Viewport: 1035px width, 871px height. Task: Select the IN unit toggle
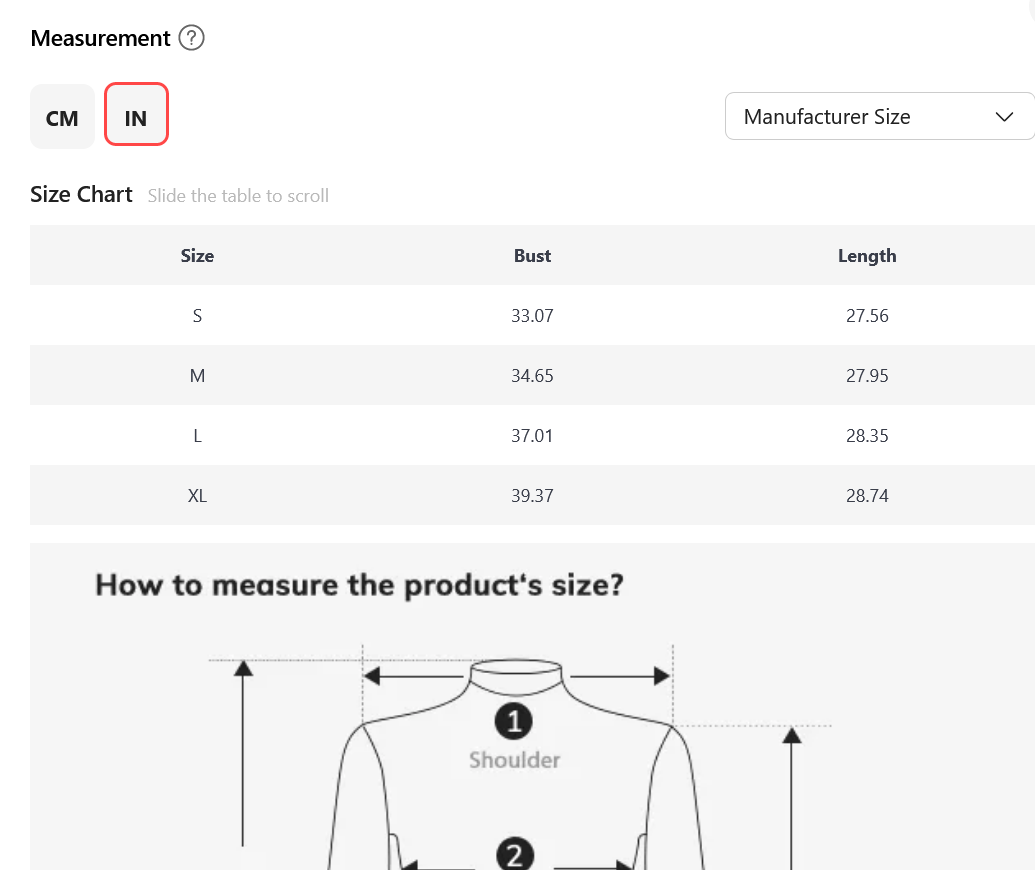tap(136, 114)
